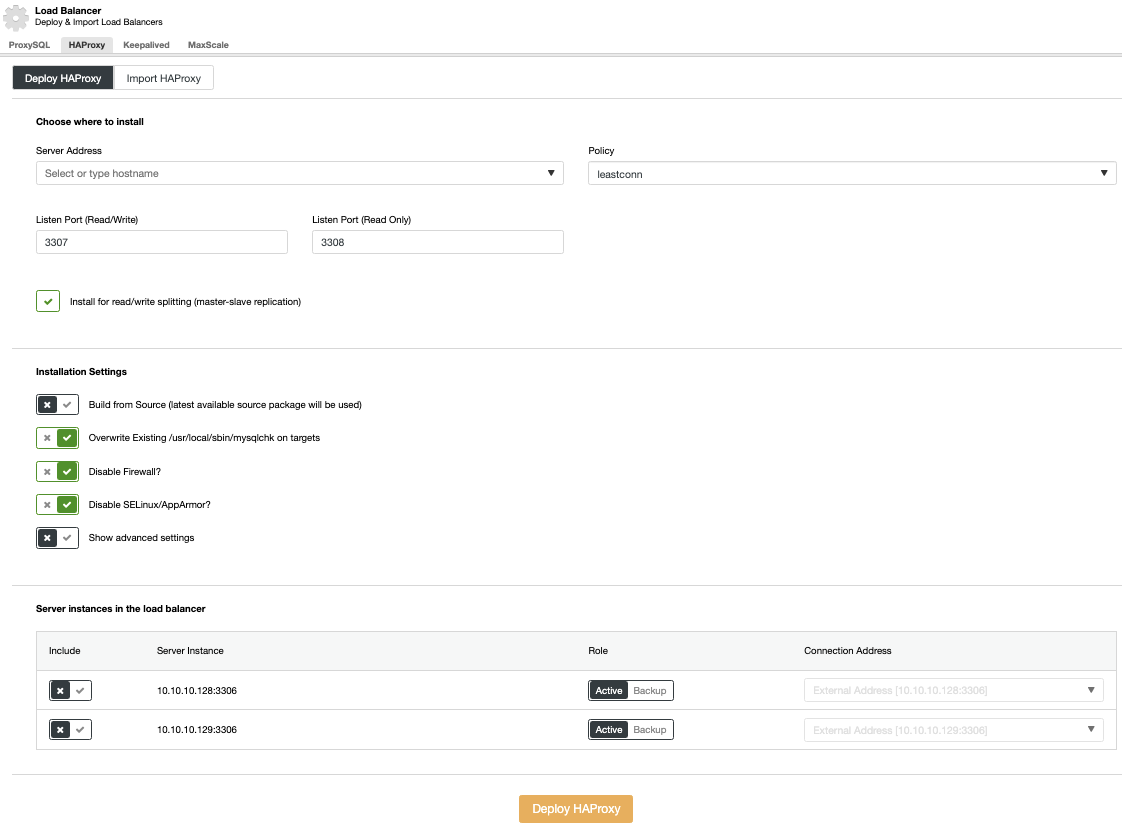Click the Listen Port (Read Only) field
The height and width of the screenshot is (827, 1122).
[438, 242]
